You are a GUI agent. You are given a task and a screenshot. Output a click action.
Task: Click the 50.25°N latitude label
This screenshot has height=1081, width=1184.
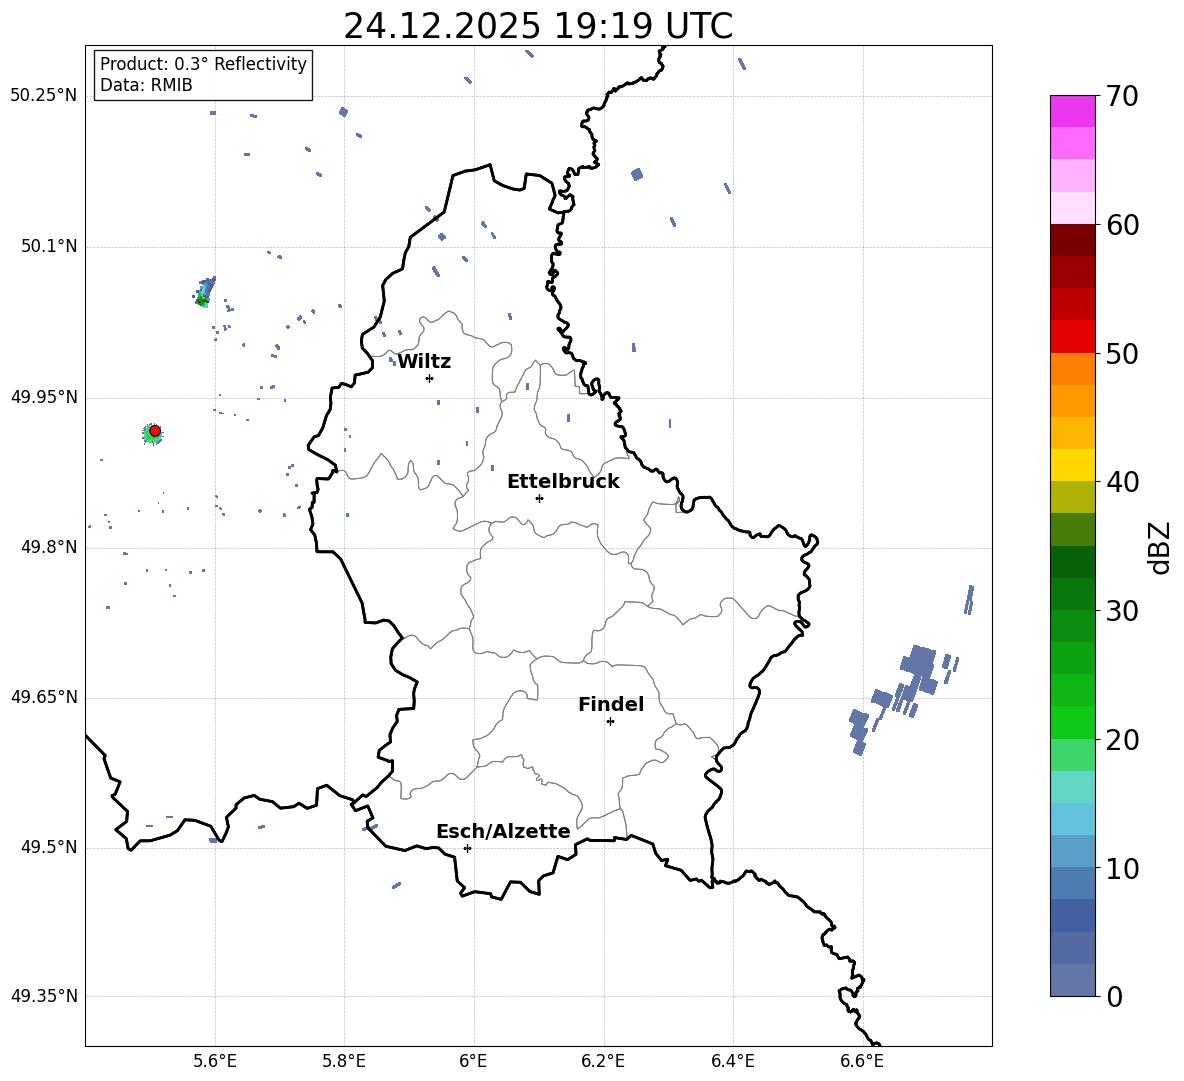[44, 96]
